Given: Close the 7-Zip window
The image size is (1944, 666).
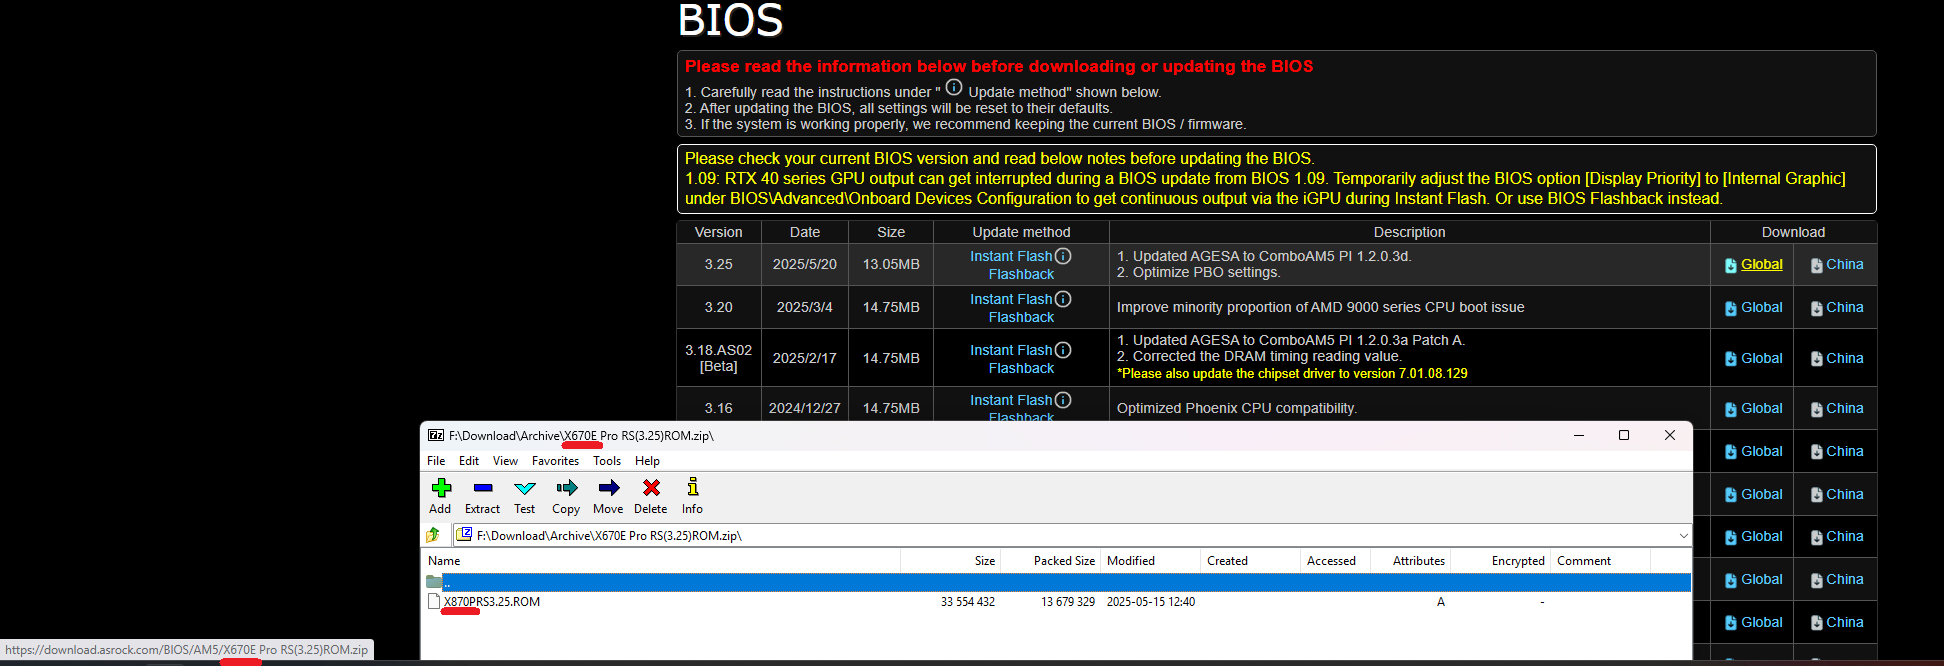Looking at the screenshot, I should (1669, 435).
